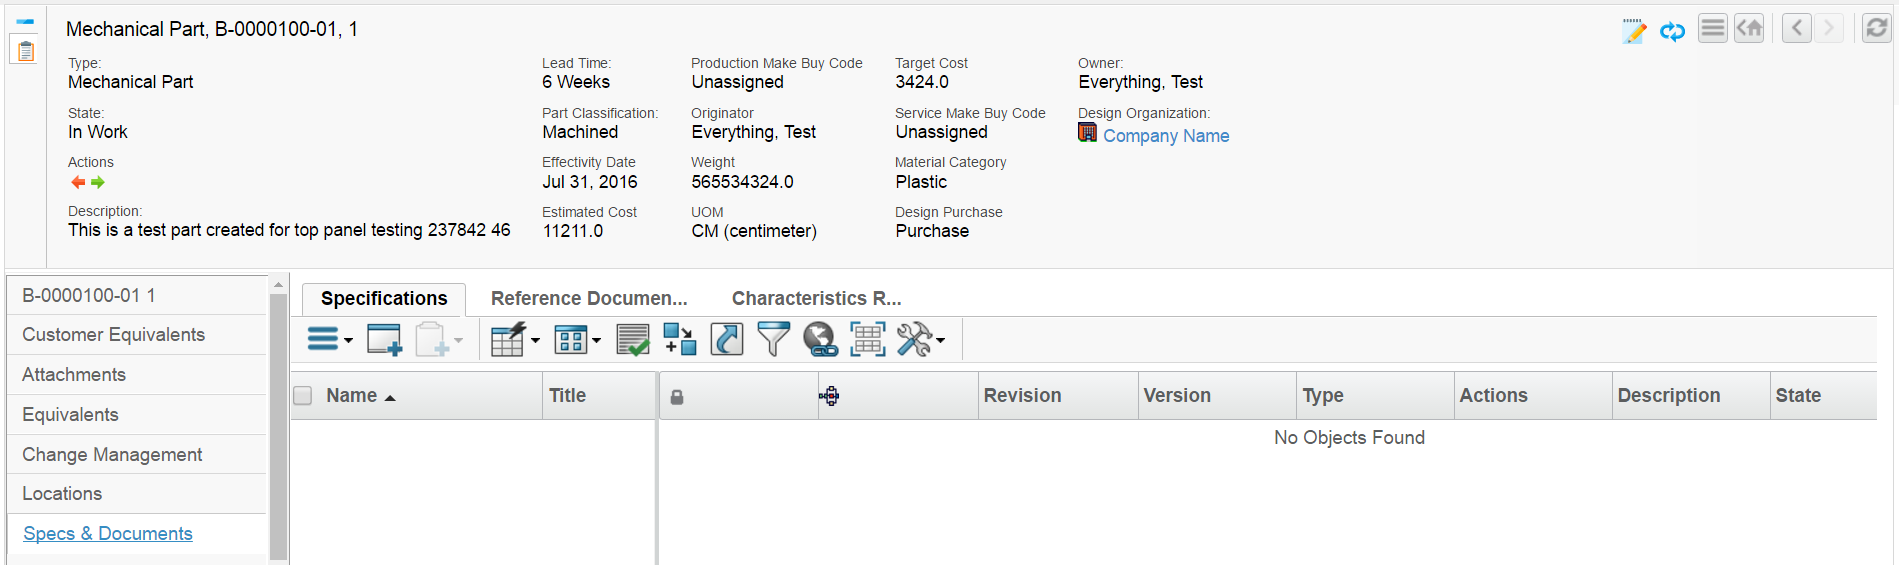Viewport: 1899px width, 565px height.
Task: Open the Company Name link
Action: click(x=1166, y=136)
